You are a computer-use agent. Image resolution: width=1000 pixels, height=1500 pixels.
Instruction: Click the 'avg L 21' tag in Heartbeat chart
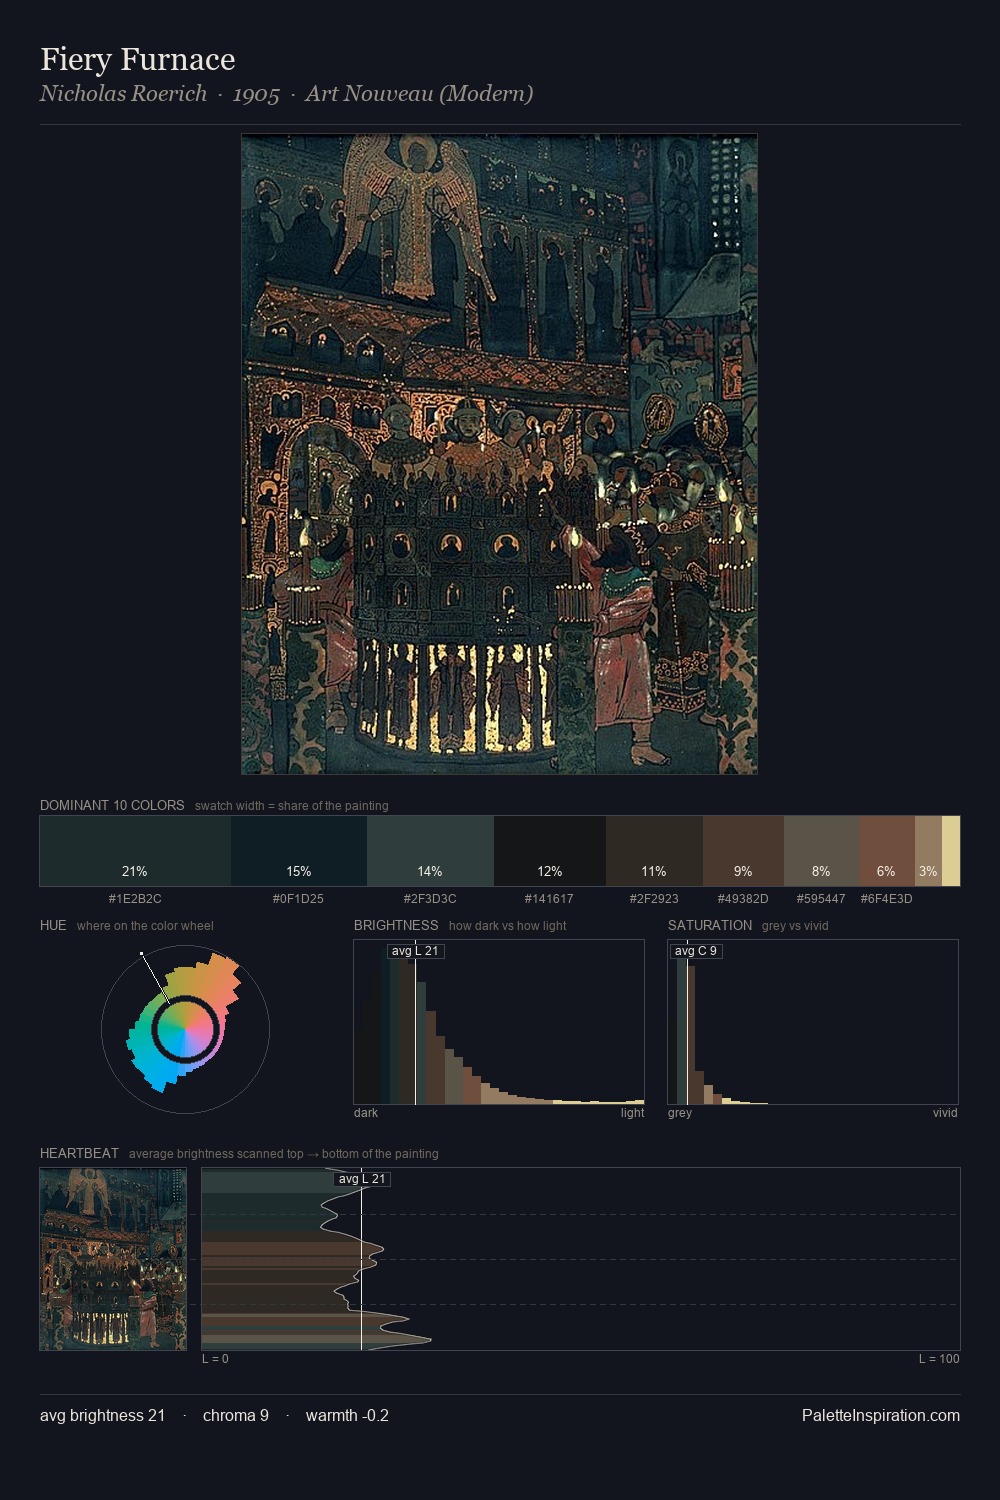pos(362,1179)
